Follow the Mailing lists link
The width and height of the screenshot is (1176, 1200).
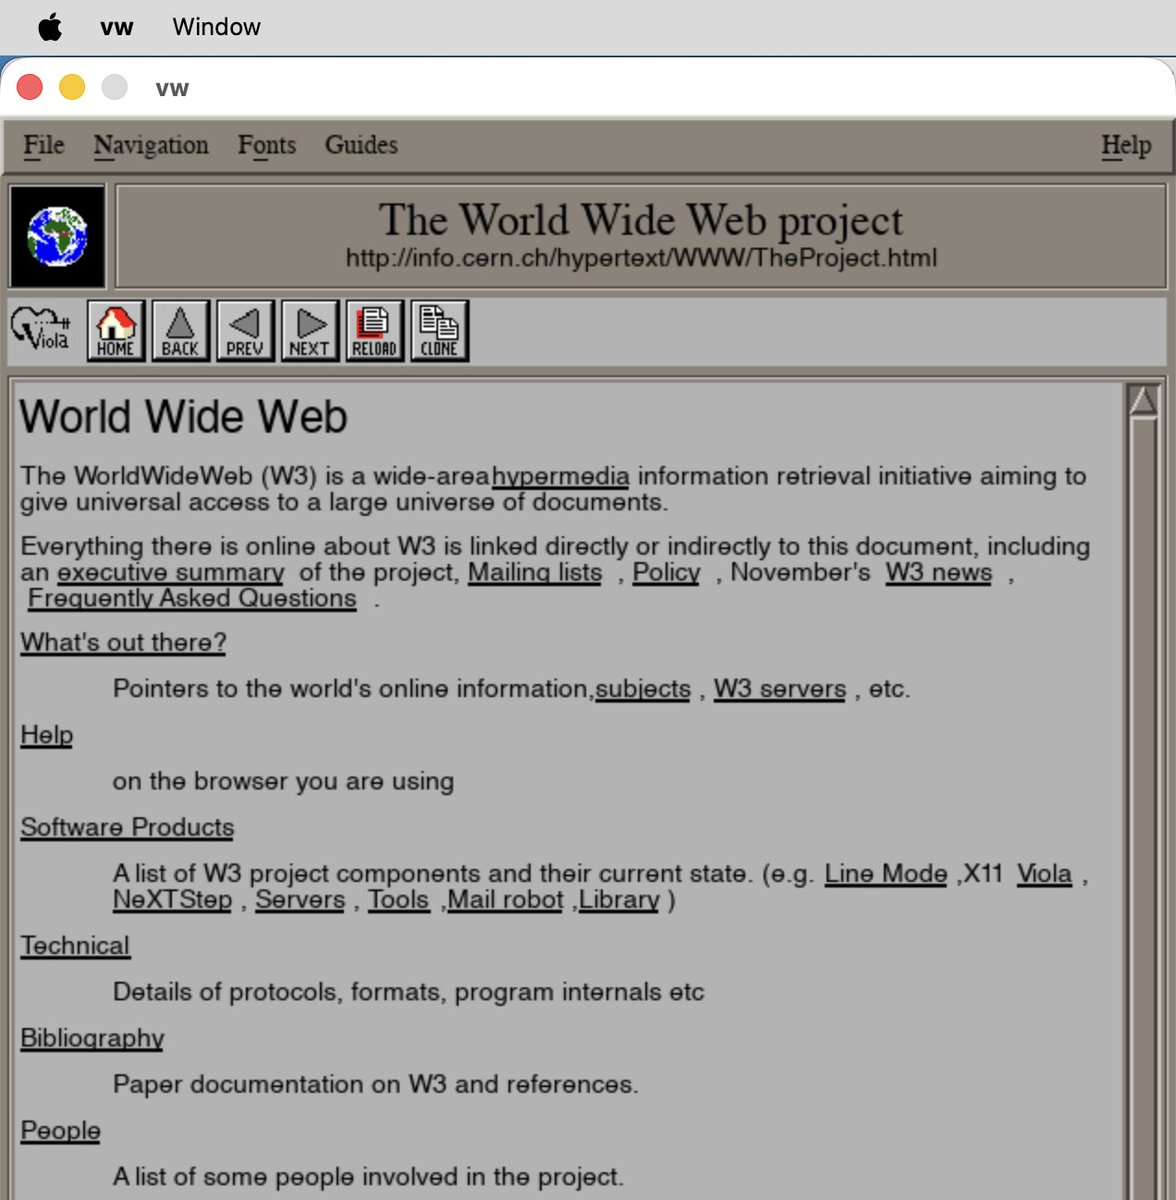pos(535,572)
